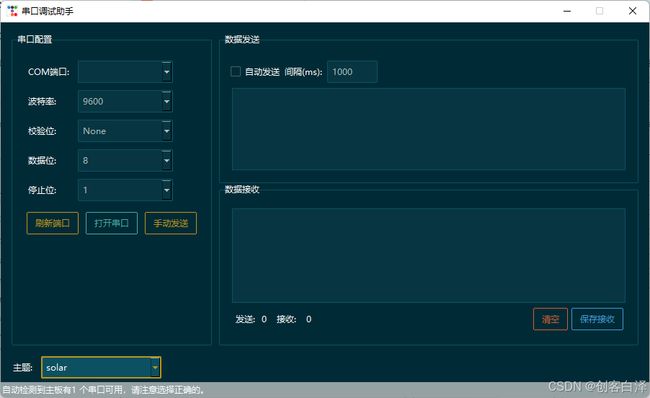Open the 主题 theme dropdown showing solar
The height and width of the screenshot is (398, 650).
tap(101, 367)
